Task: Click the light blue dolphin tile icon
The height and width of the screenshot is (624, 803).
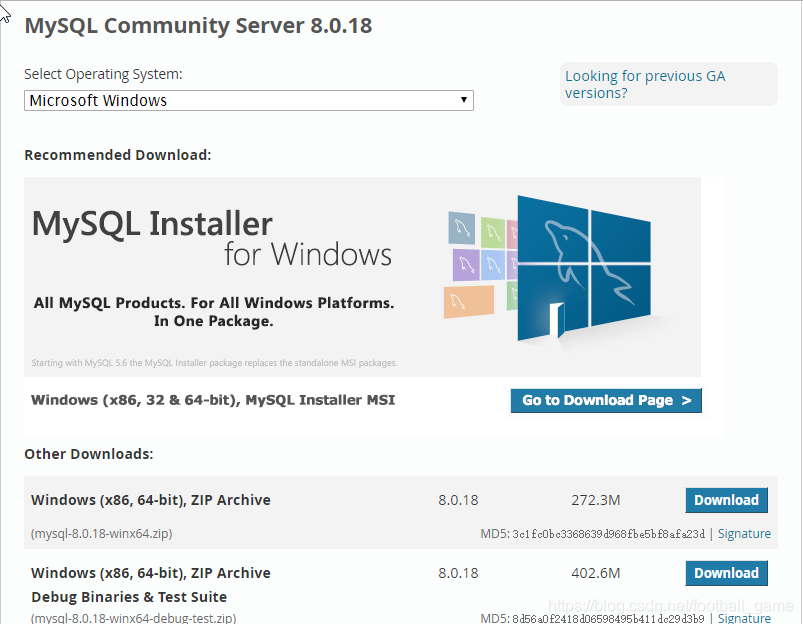Action: 493,265
